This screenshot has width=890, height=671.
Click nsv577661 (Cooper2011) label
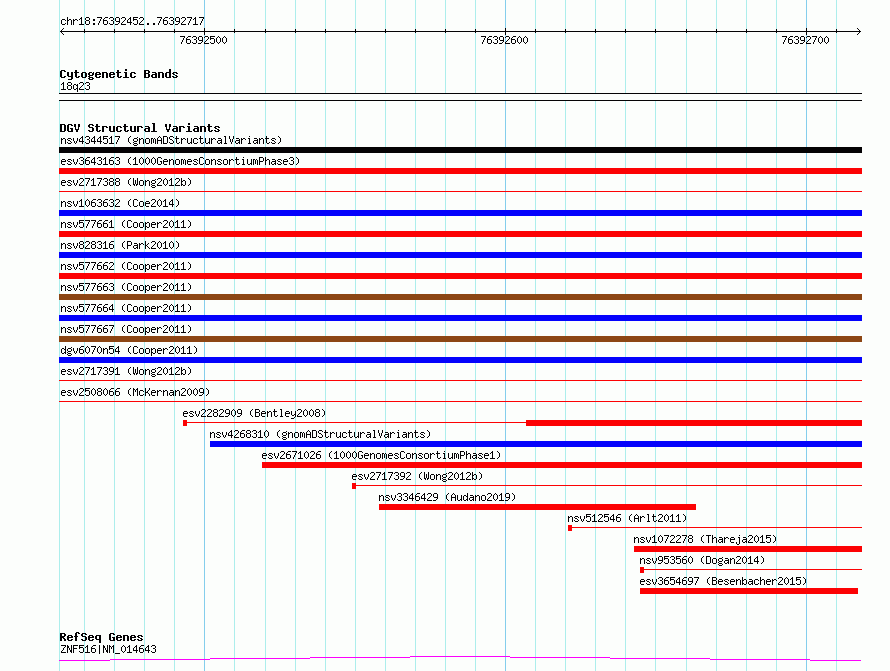click(x=126, y=224)
